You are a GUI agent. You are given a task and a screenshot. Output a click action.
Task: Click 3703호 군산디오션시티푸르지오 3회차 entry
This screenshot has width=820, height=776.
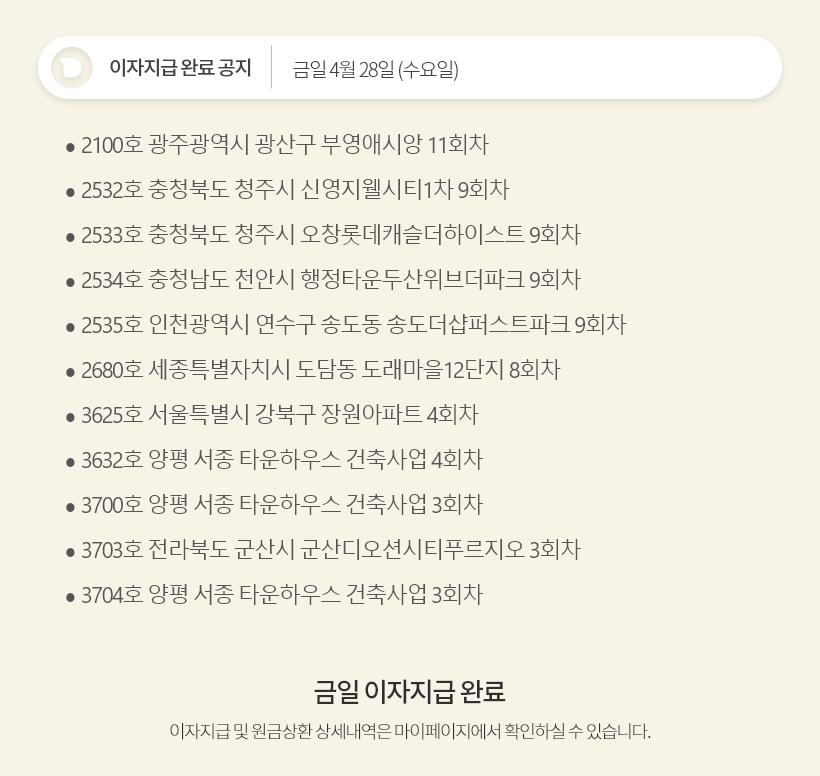tap(331, 550)
